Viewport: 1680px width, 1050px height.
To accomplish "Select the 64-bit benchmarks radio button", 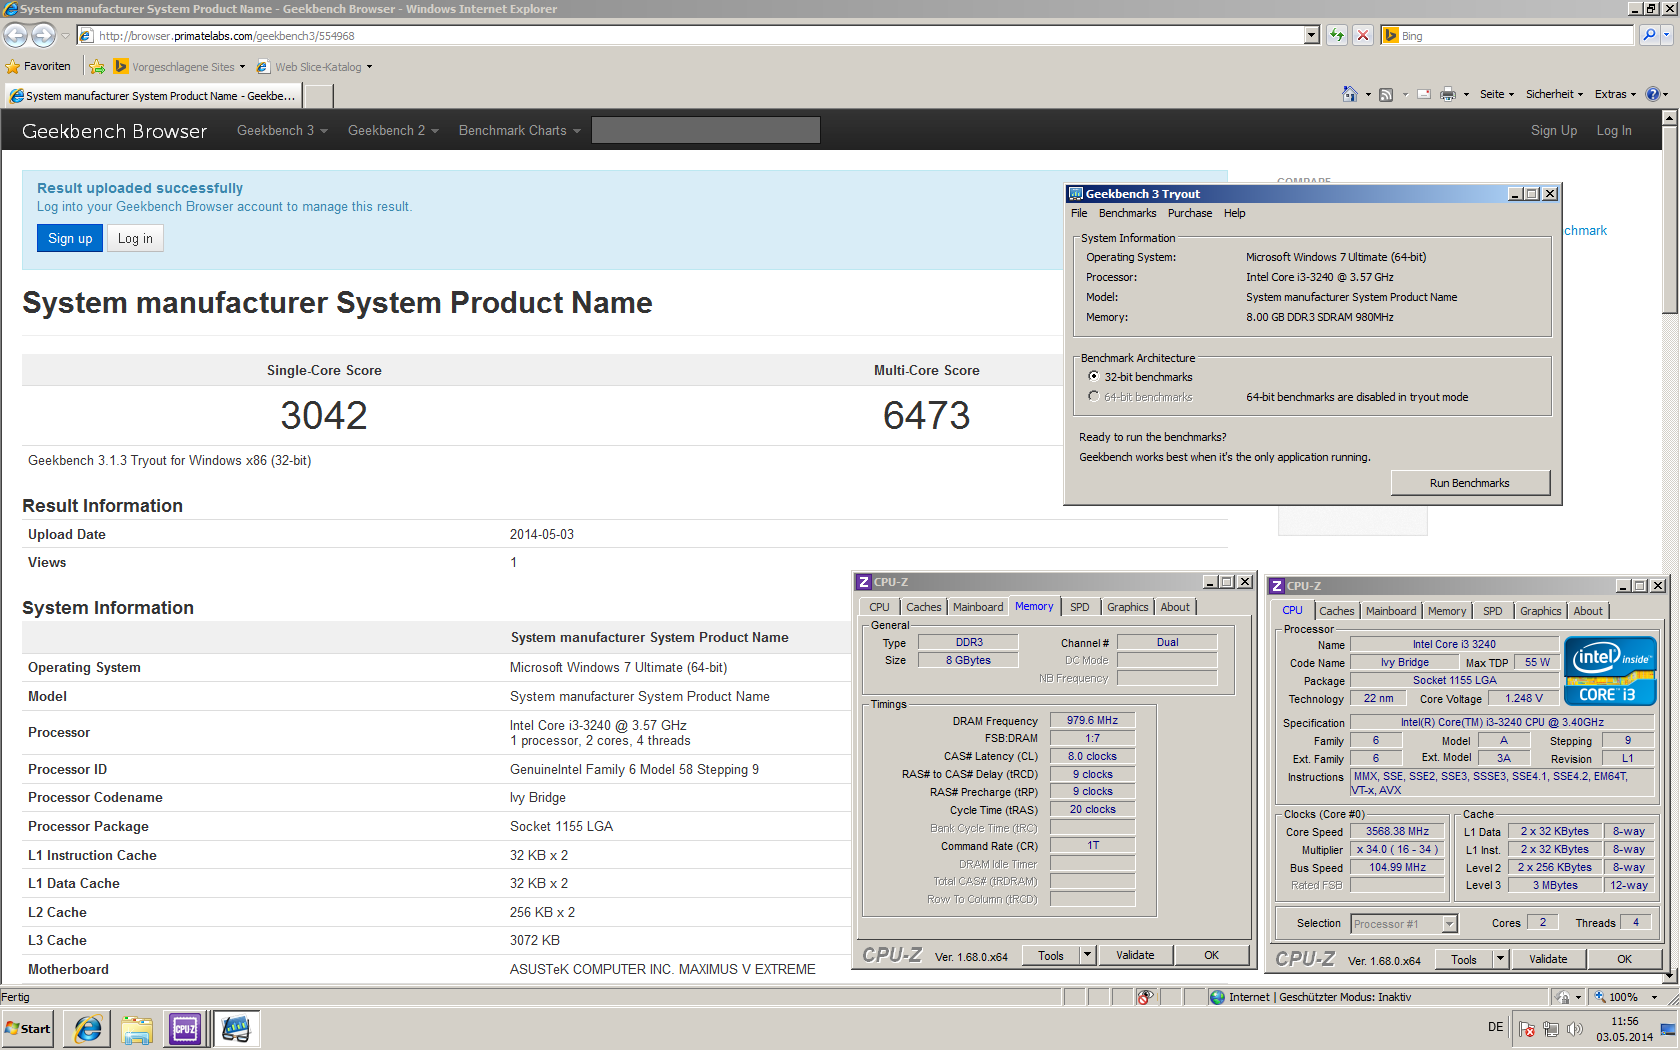I will coord(1094,397).
